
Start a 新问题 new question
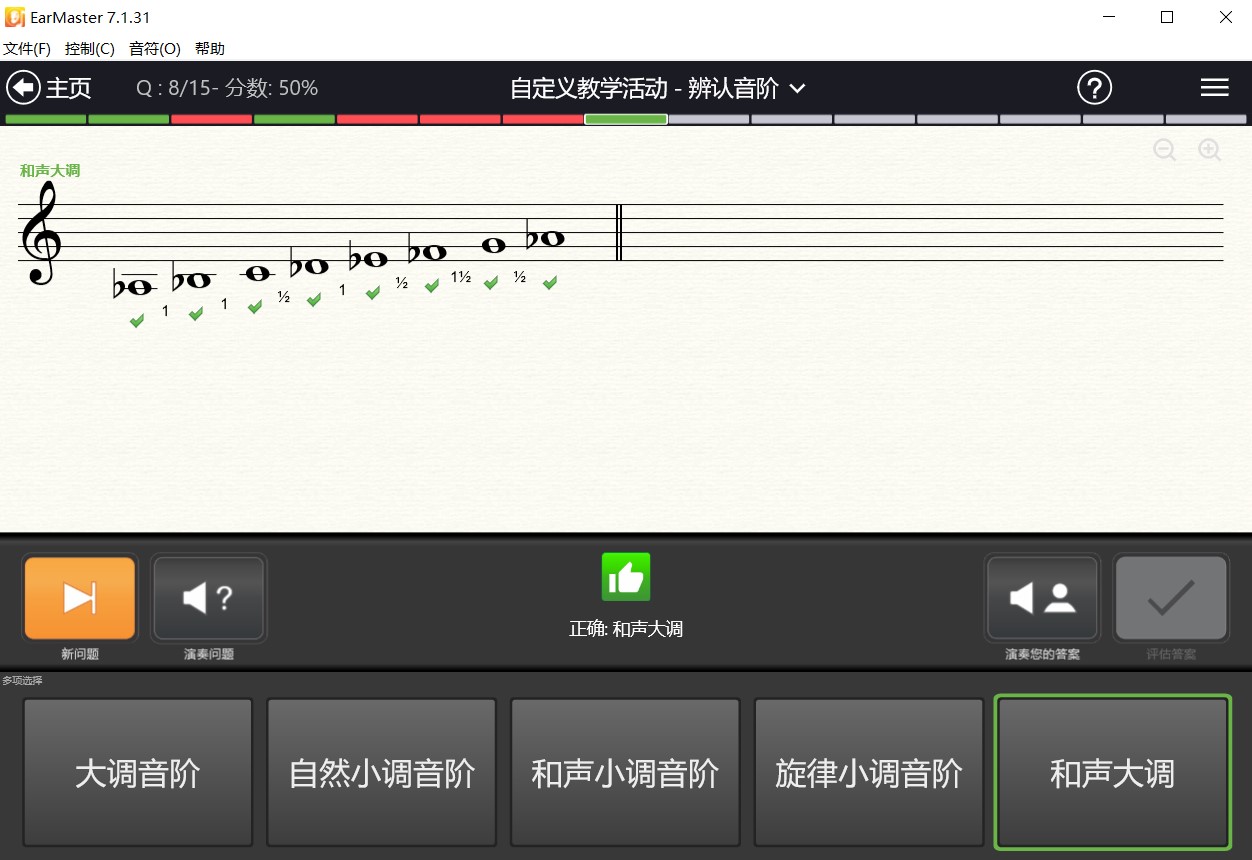tap(79, 598)
